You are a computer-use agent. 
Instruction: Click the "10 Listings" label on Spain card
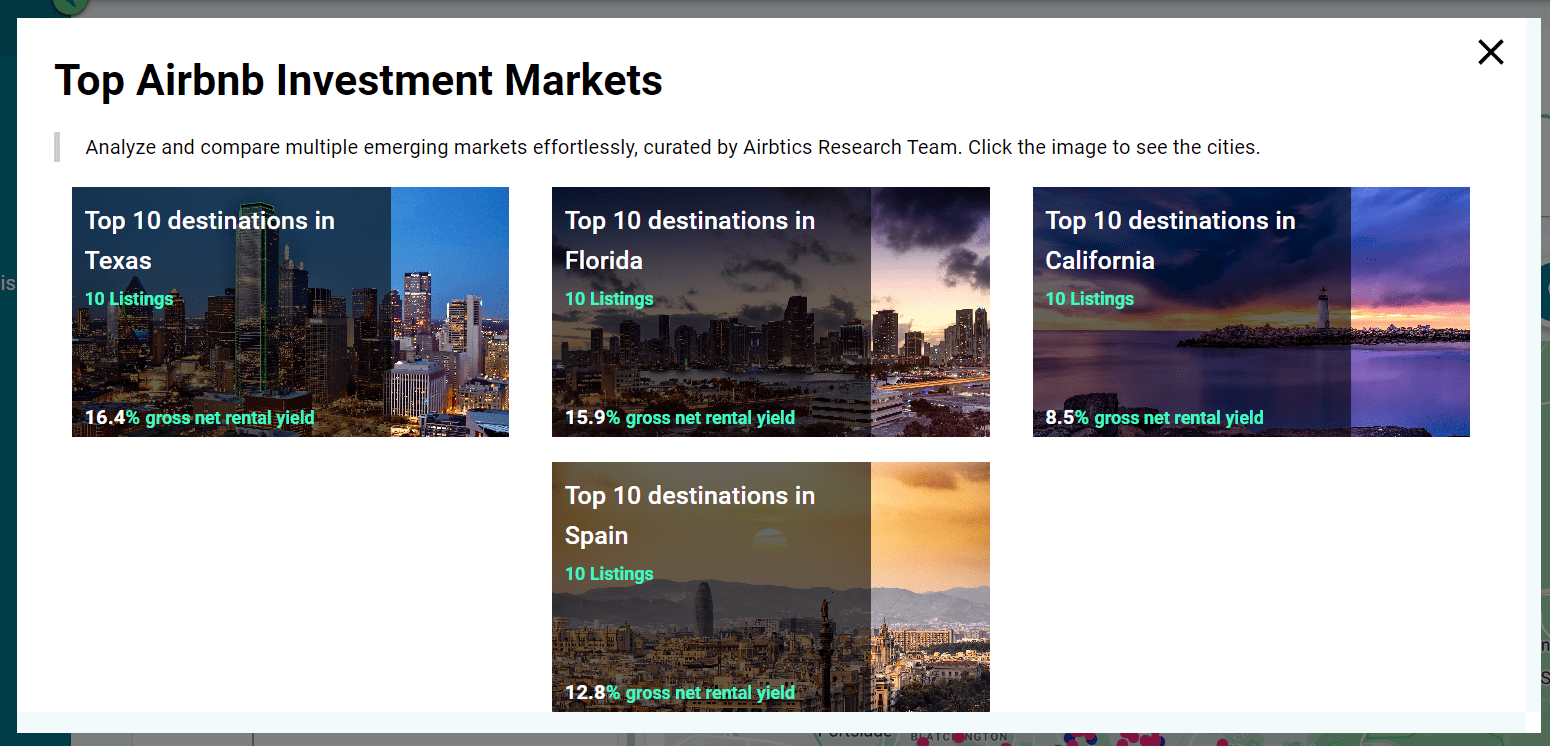click(609, 573)
